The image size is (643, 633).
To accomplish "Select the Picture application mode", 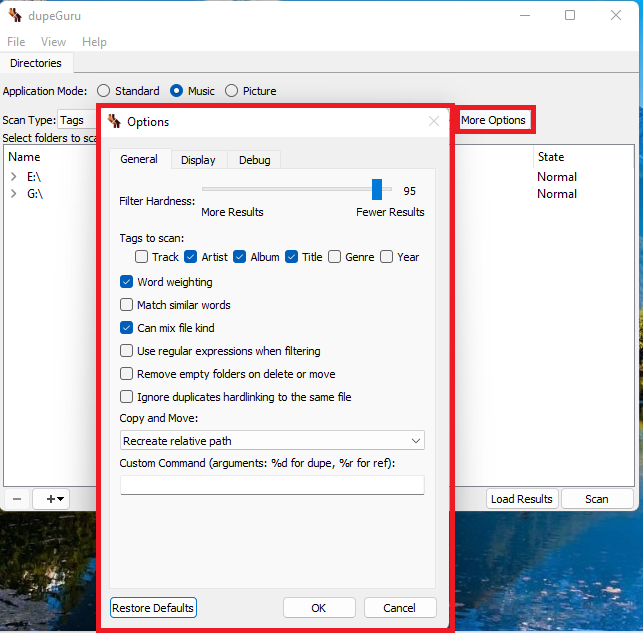I will [232, 91].
